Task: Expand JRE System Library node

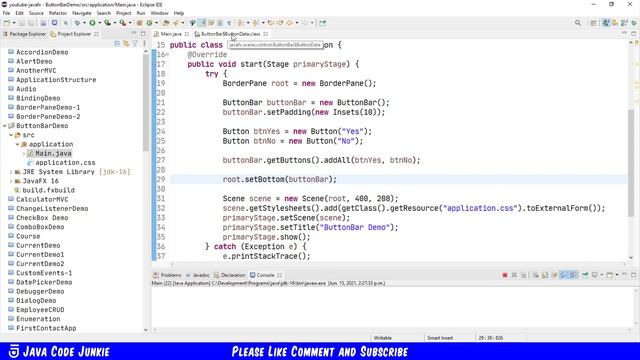Action: point(11,172)
